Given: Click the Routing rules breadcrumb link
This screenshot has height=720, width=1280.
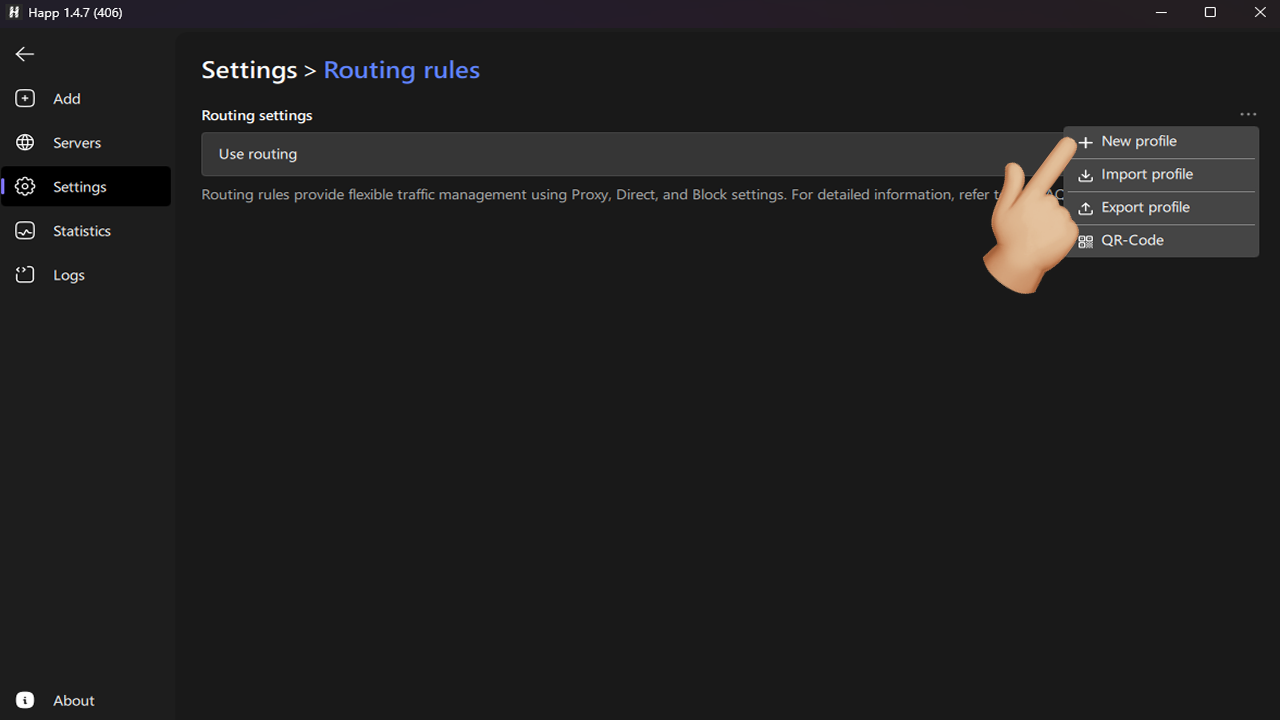Looking at the screenshot, I should tap(401, 70).
